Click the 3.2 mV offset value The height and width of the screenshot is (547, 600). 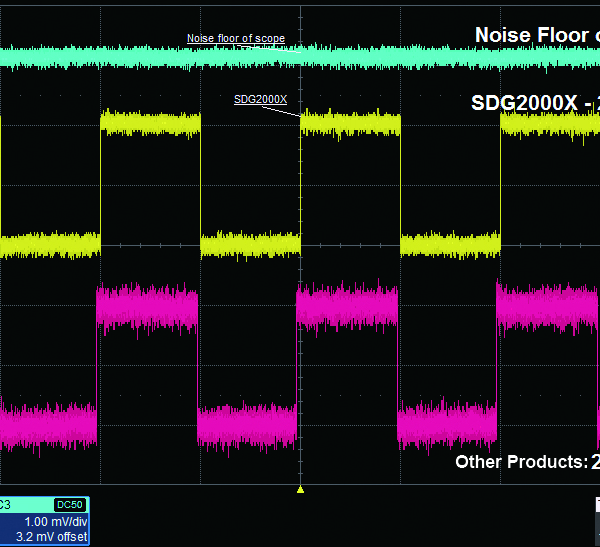(58, 537)
